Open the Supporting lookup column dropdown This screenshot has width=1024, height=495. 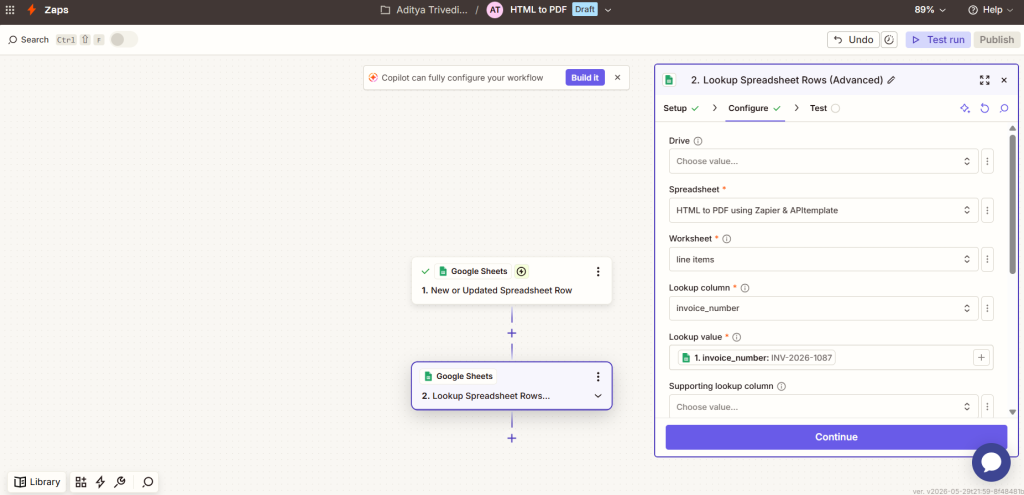pos(824,406)
